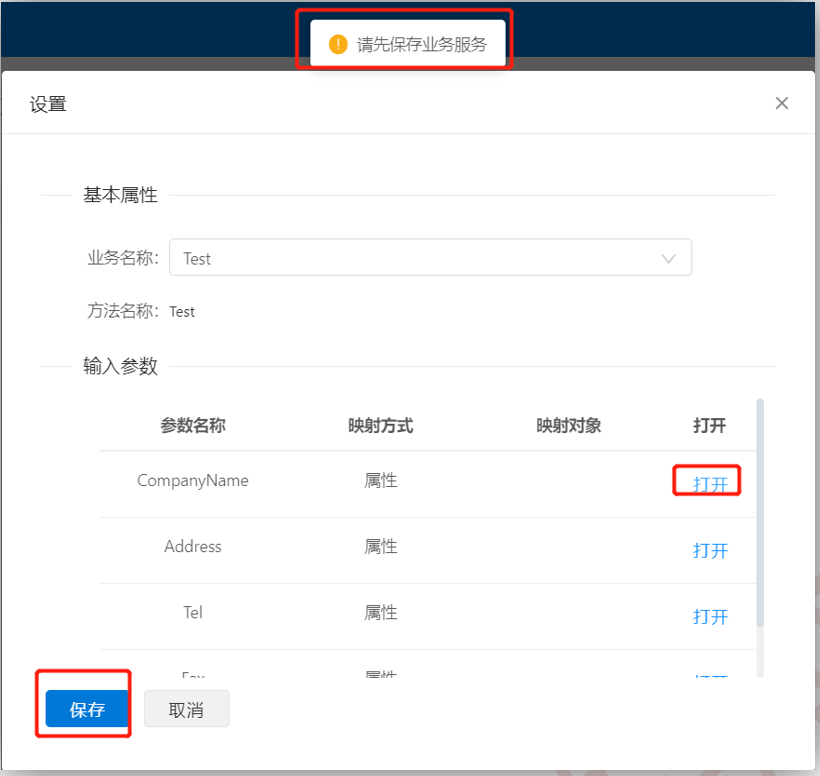This screenshot has width=820, height=776.
Task: Click 属性 in the Tel row
Action: (x=380, y=612)
